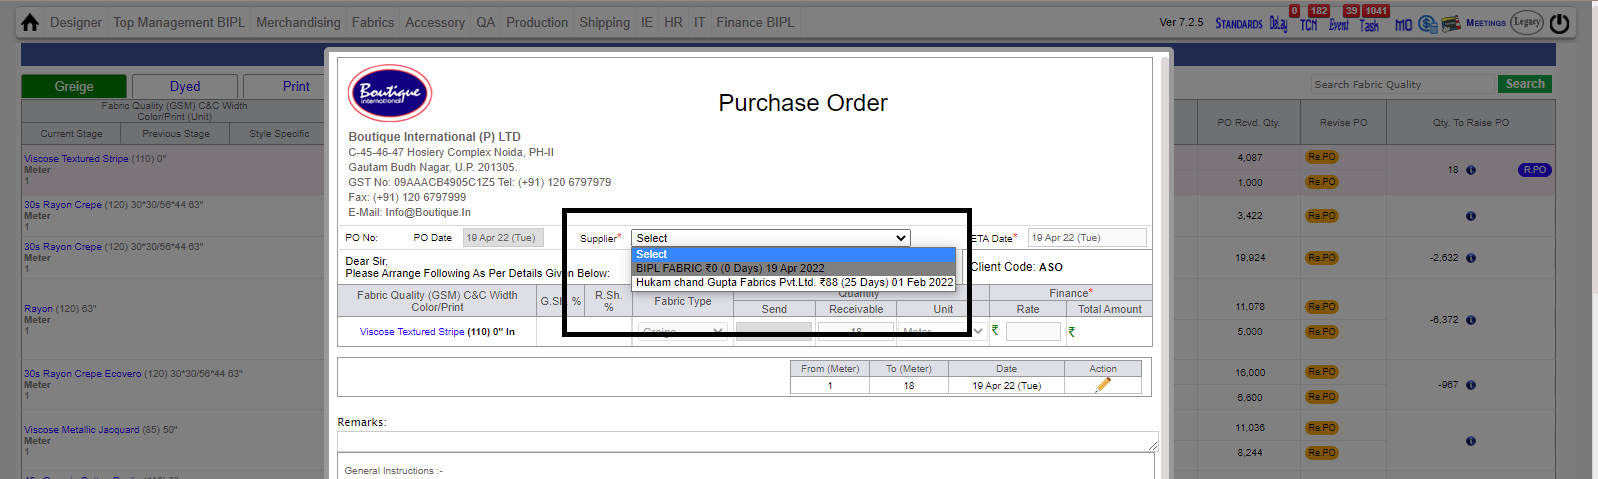The image size is (1598, 479).
Task: Click the power logout icon
Action: 1559,23
